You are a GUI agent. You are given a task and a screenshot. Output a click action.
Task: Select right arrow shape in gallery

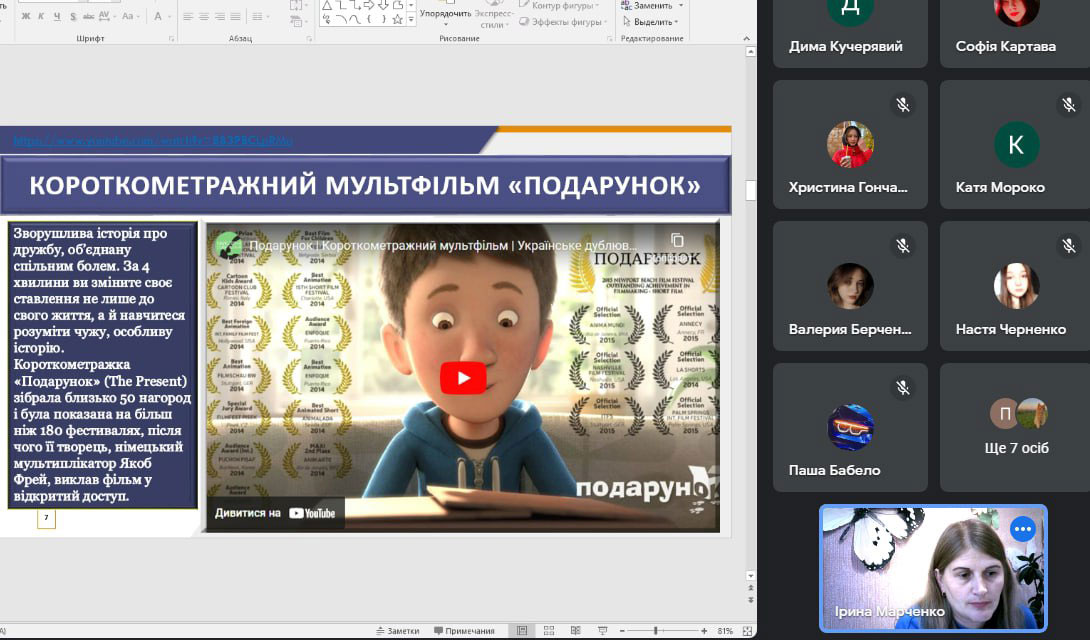click(x=368, y=6)
